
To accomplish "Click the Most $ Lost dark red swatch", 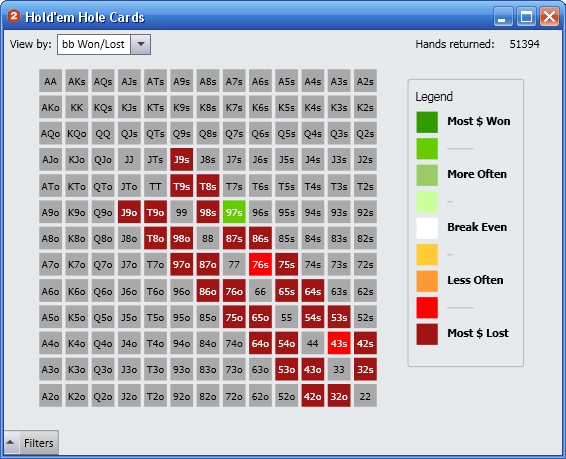I will pyautogui.click(x=427, y=334).
